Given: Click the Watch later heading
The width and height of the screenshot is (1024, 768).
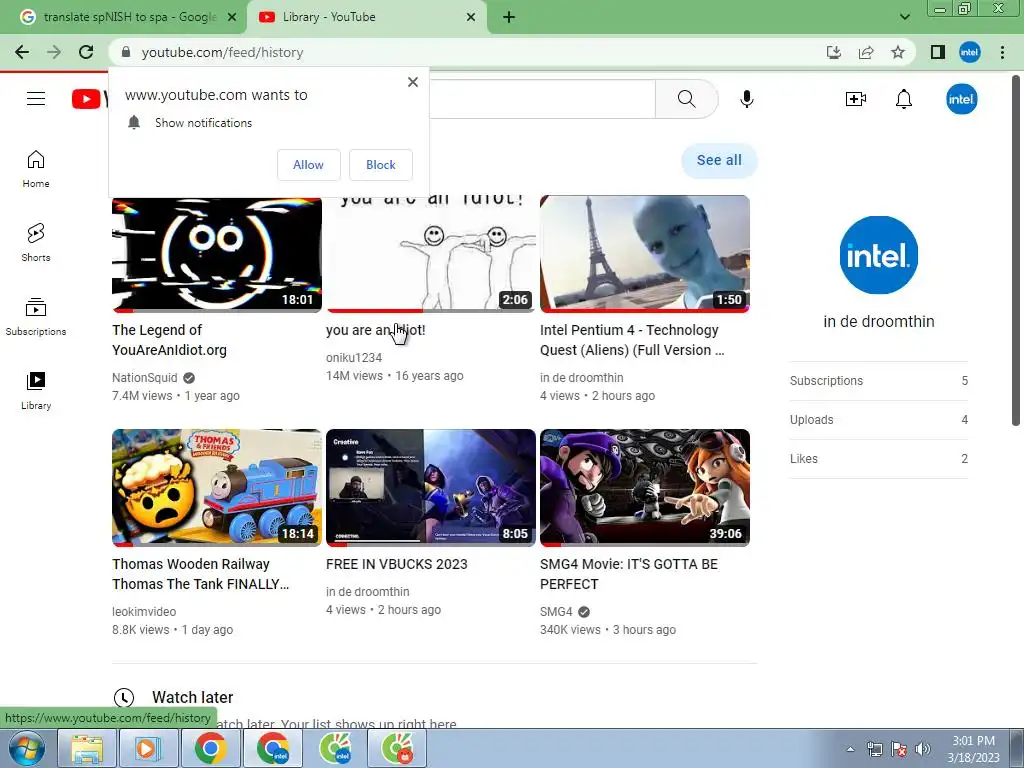Looking at the screenshot, I should (x=192, y=697).
